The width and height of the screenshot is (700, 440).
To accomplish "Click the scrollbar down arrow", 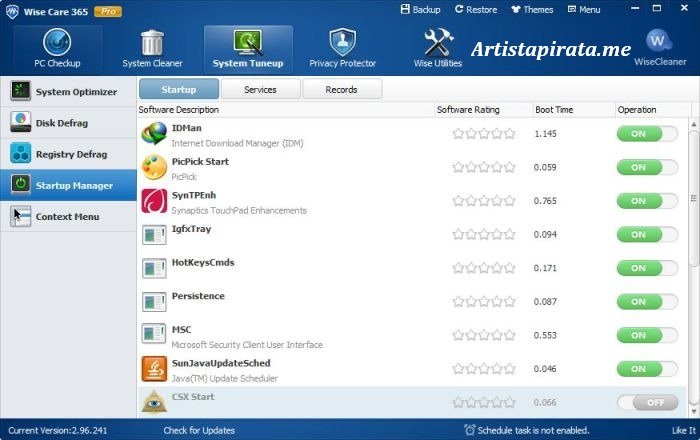I will [x=693, y=411].
